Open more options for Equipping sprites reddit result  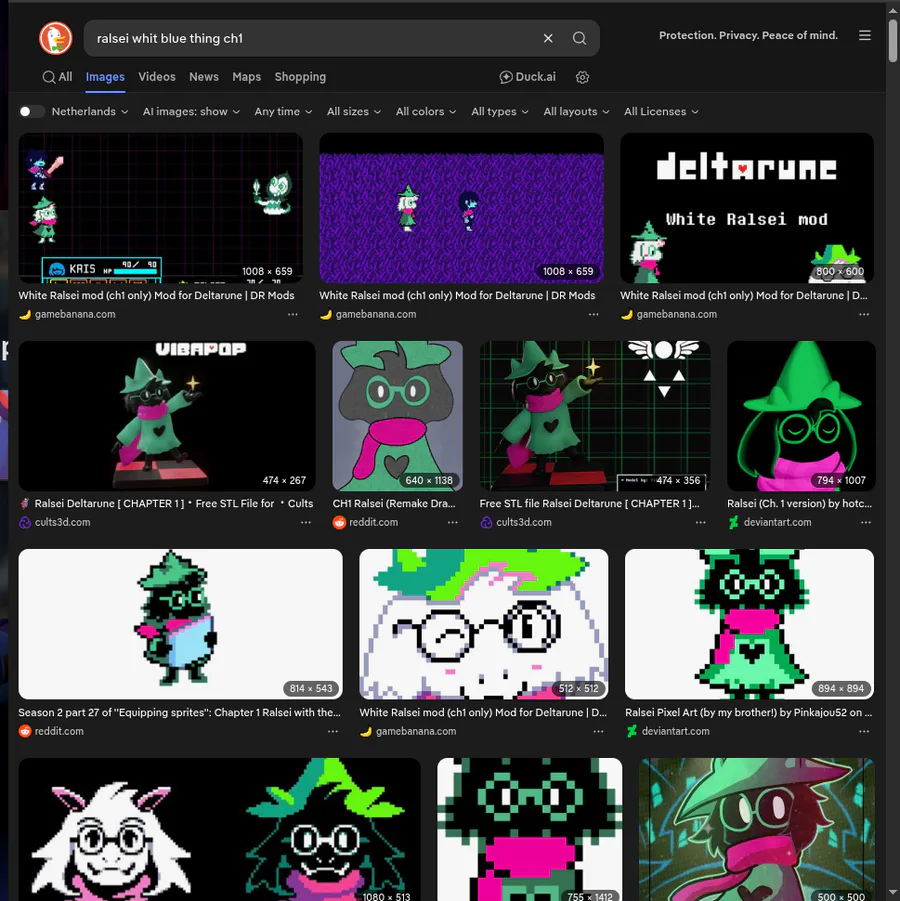333,731
